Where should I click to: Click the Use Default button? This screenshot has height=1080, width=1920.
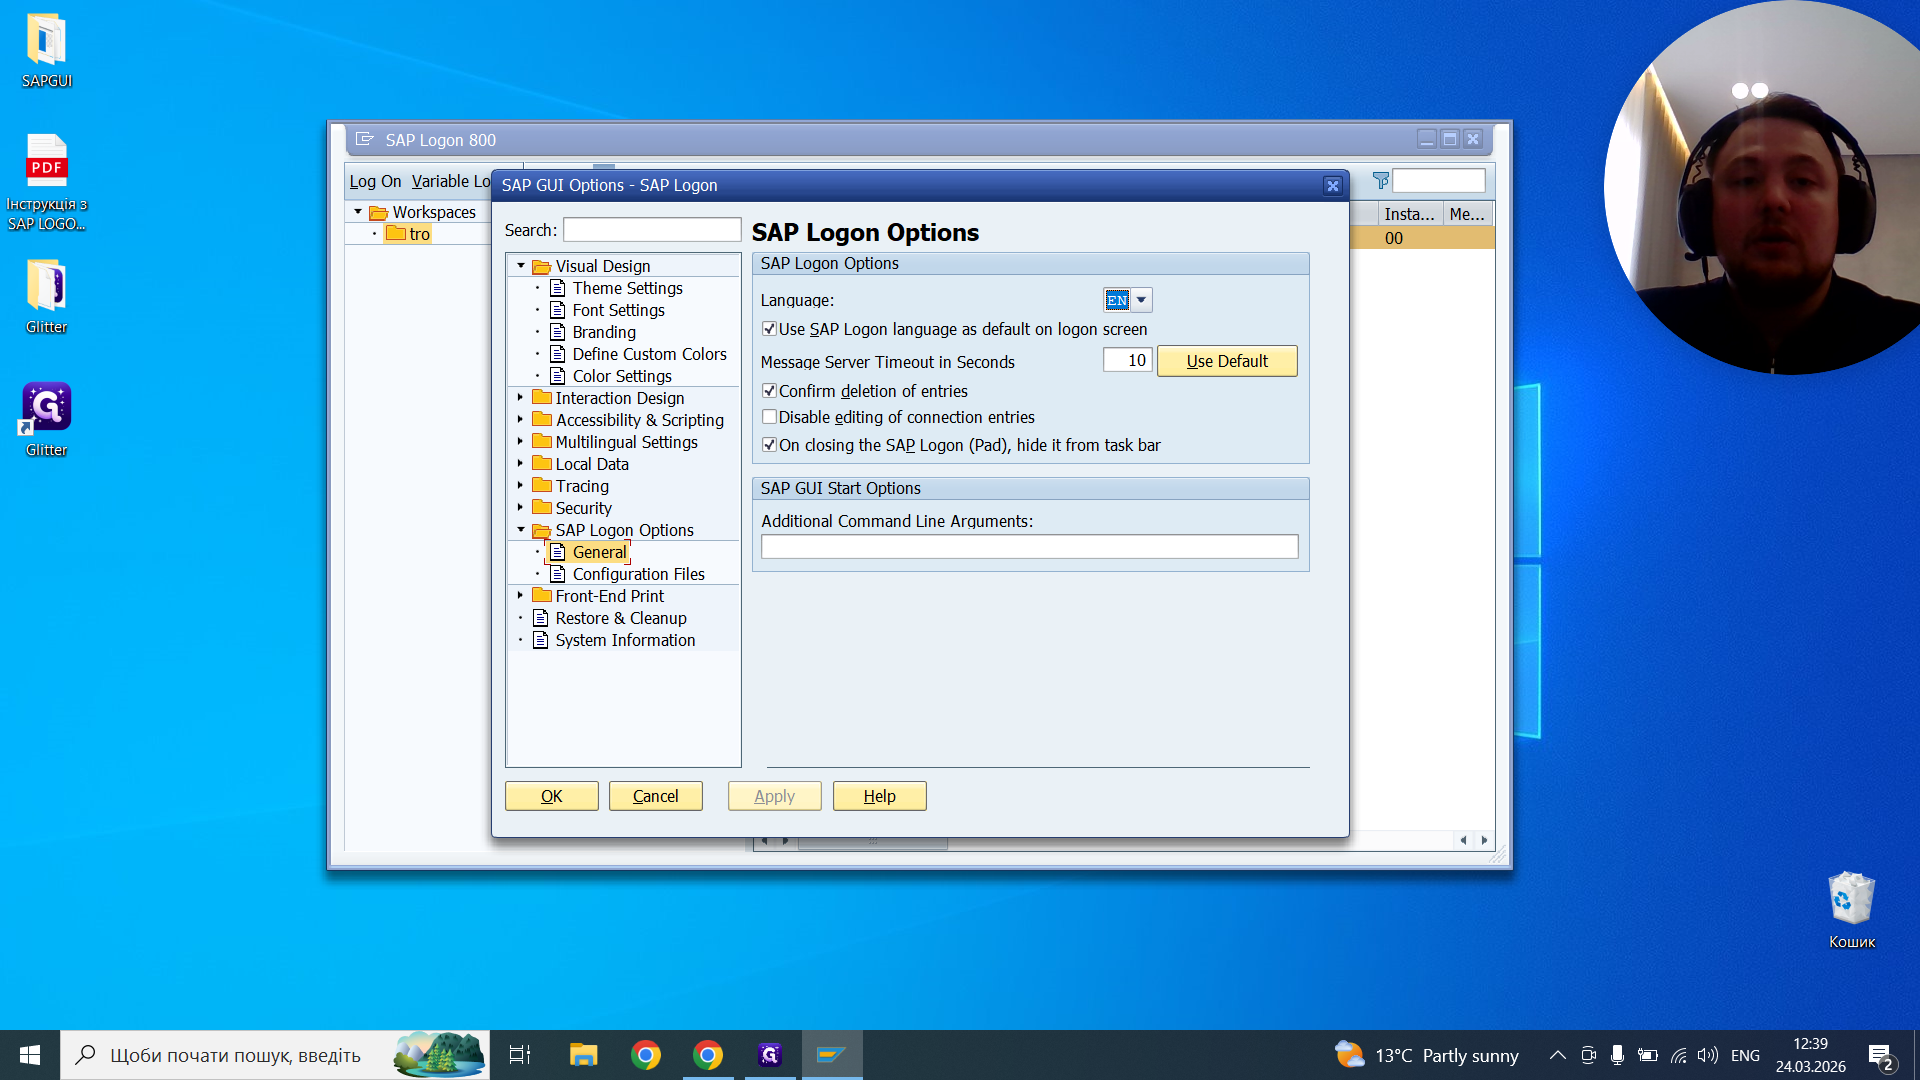click(x=1227, y=361)
